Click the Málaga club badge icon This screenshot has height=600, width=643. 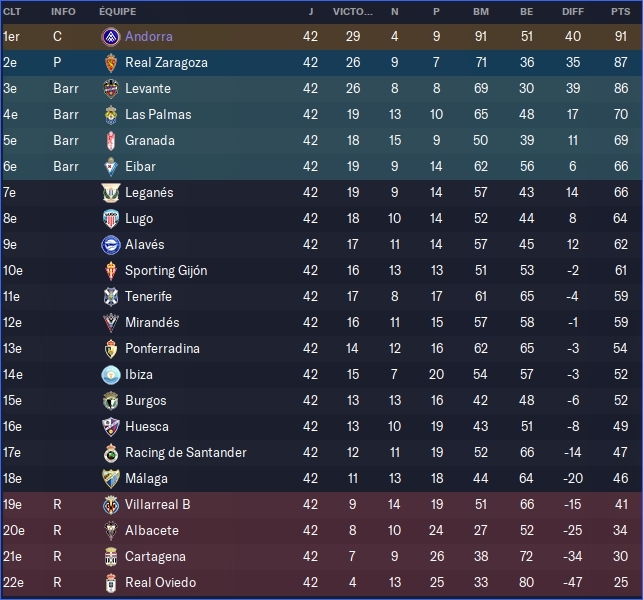click(x=111, y=479)
